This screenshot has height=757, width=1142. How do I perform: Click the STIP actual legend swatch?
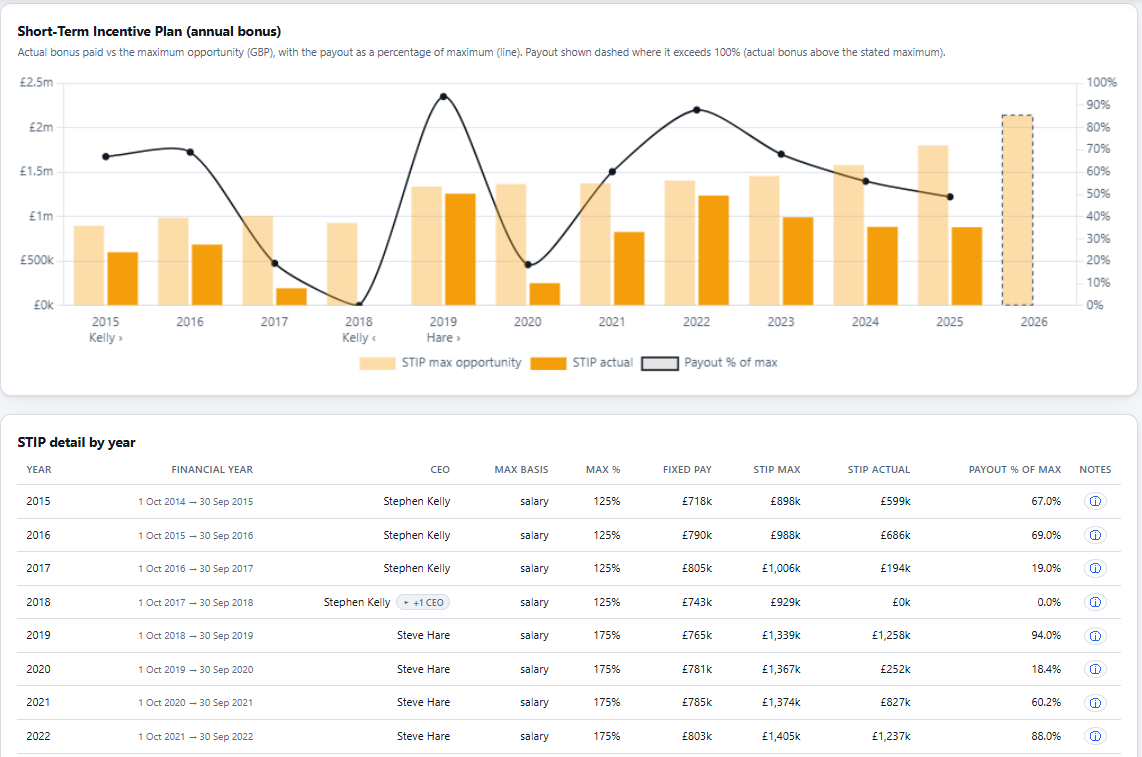[548, 363]
